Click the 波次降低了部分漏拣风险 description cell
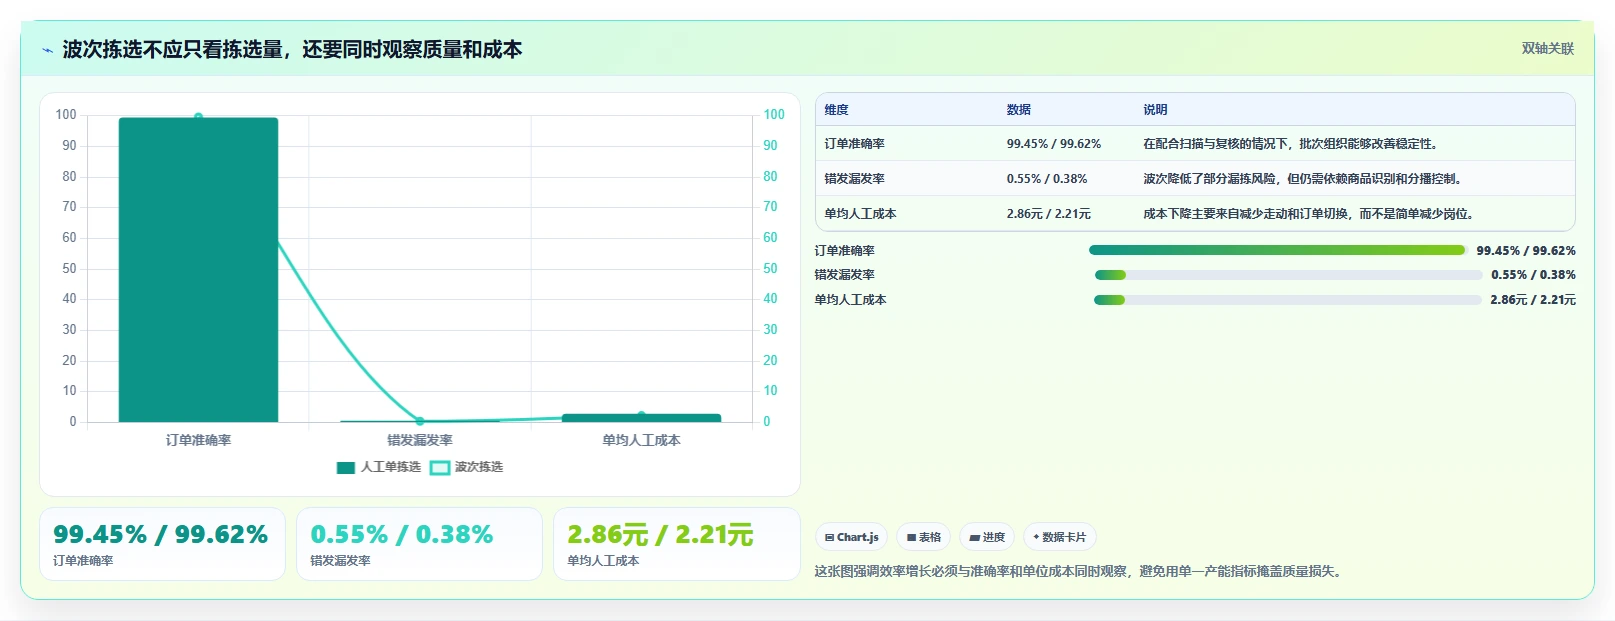 coord(1304,179)
